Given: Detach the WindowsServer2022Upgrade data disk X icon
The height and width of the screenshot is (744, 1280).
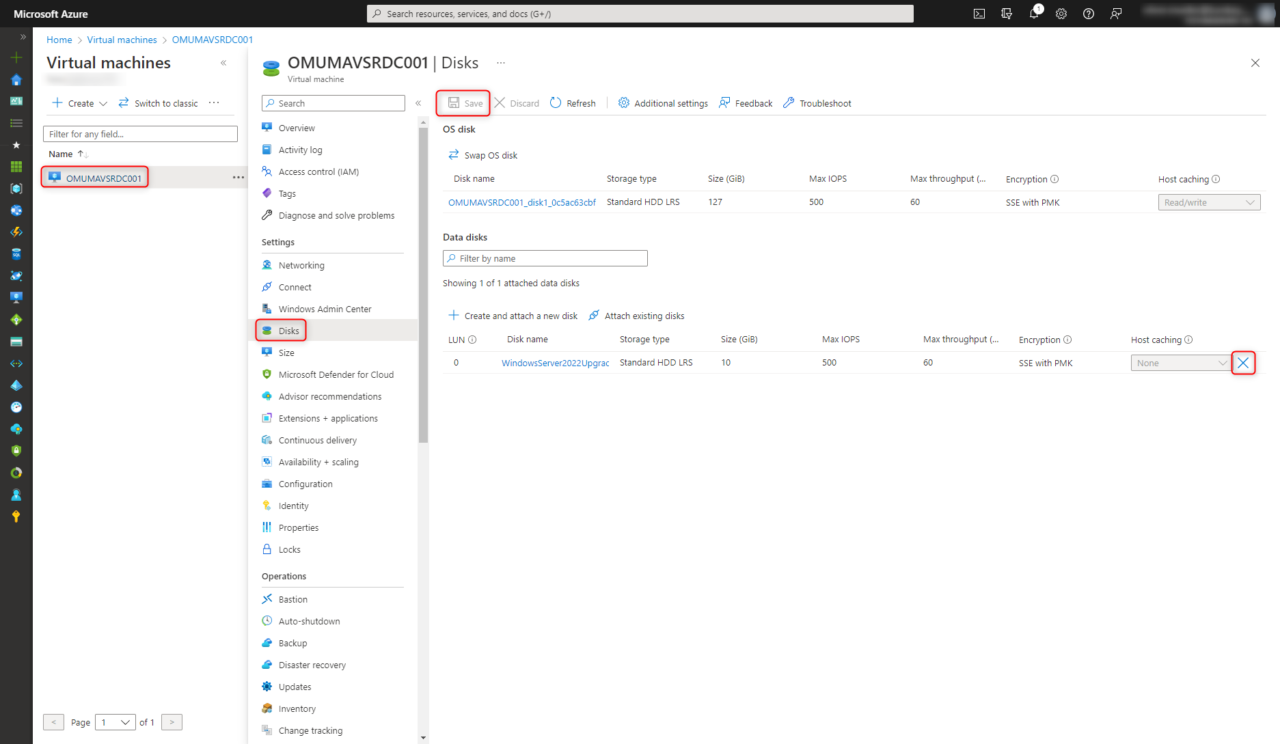Looking at the screenshot, I should (x=1243, y=363).
